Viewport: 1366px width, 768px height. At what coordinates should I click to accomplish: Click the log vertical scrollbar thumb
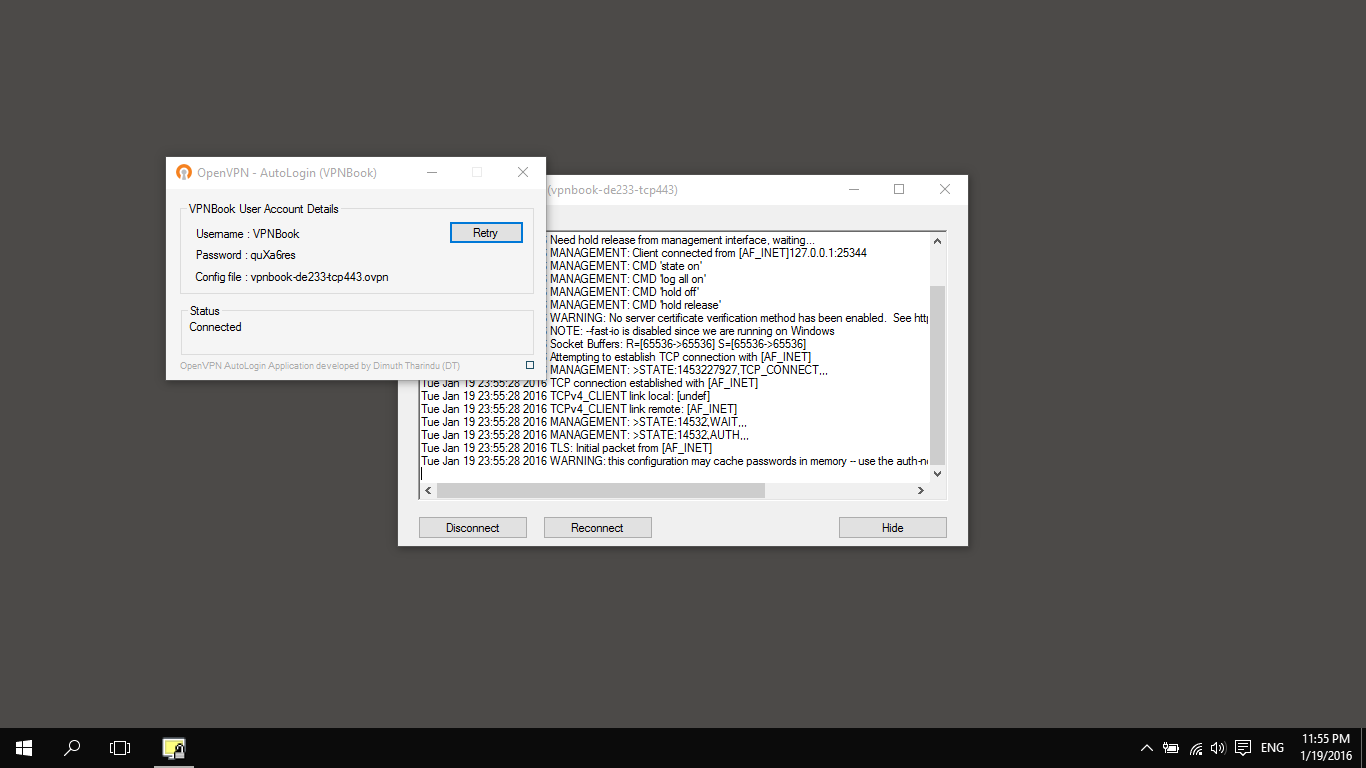[x=937, y=374]
